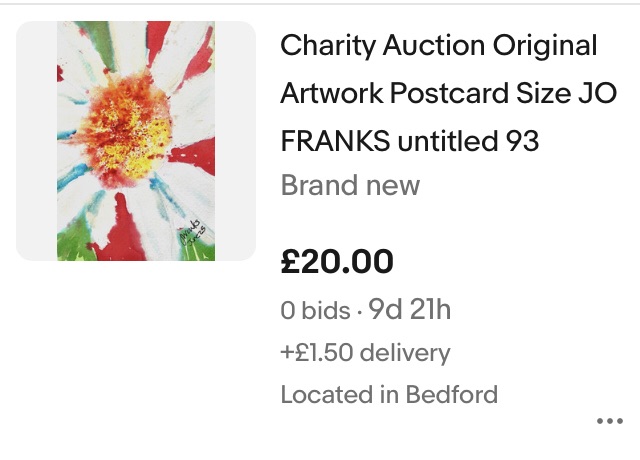Click 'FRANKS untitled 93' in the title
The width and height of the screenshot is (640, 460).
pyautogui.click(x=410, y=141)
